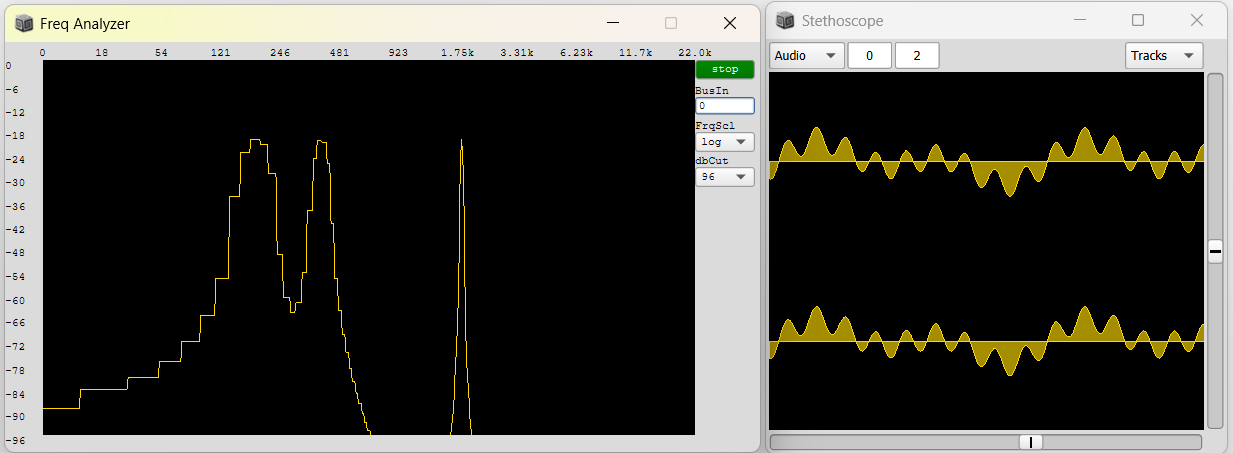Select the bus index field showing 0
Screen dimensions: 1233x453
pos(870,56)
